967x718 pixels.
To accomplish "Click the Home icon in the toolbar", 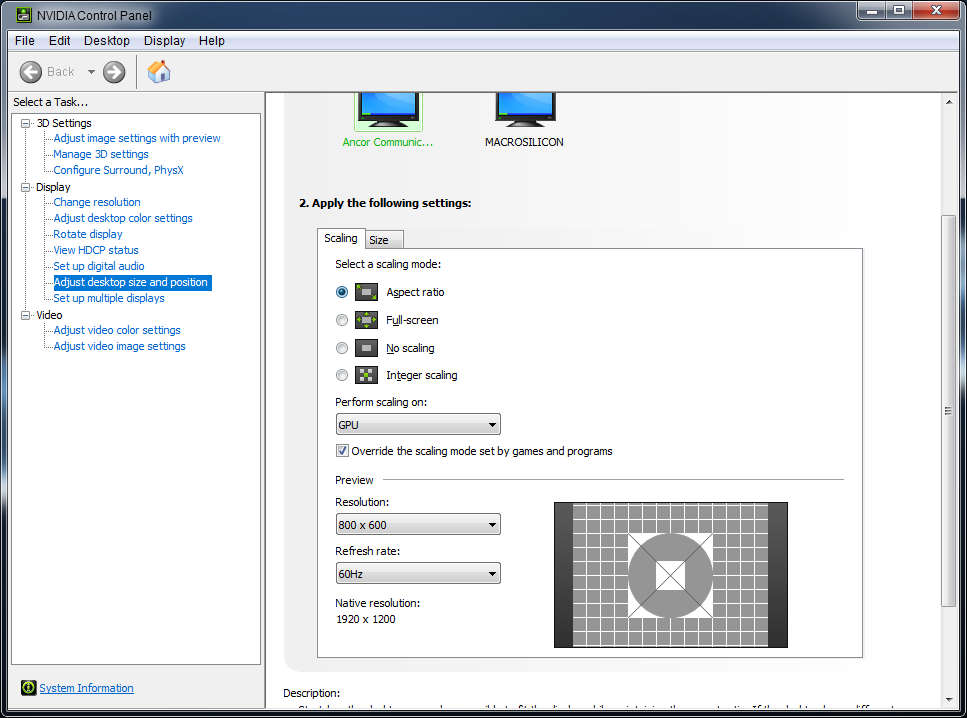I will 159,71.
